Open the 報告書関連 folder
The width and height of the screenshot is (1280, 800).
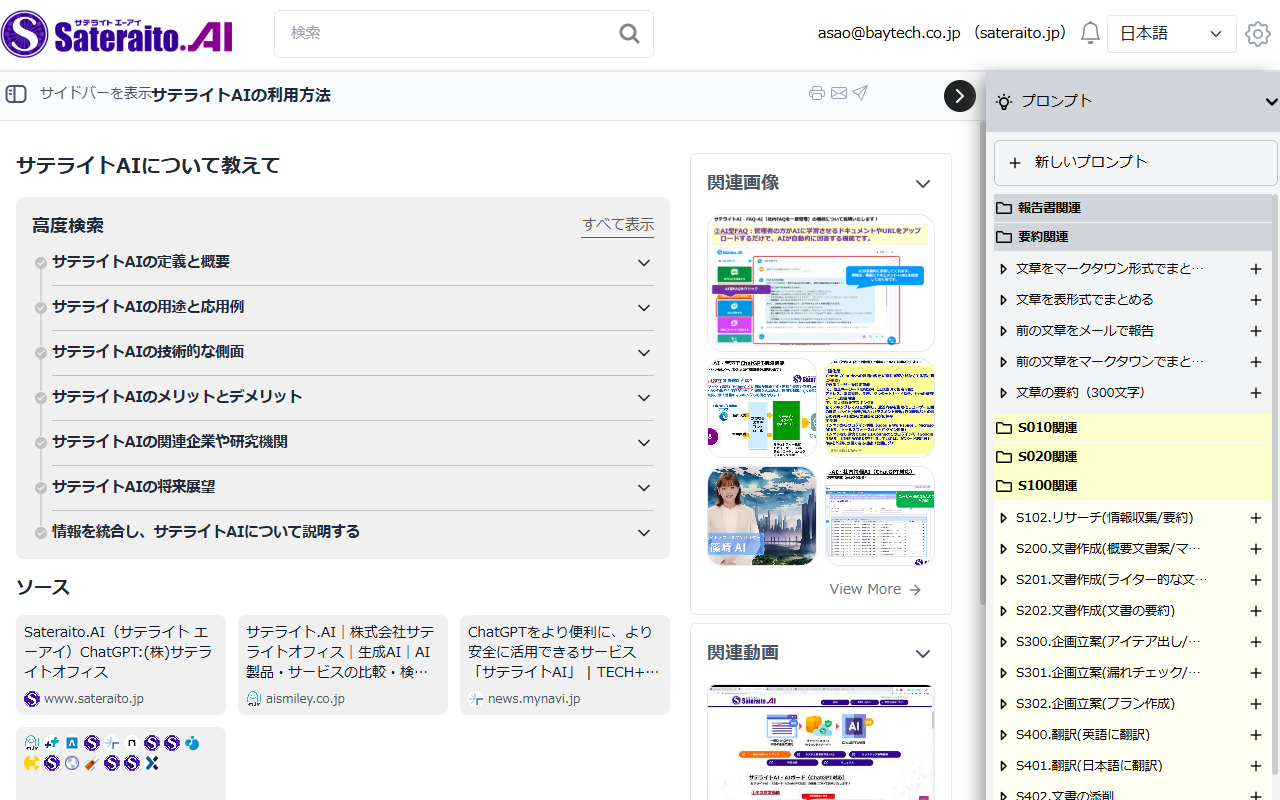(x=1049, y=208)
